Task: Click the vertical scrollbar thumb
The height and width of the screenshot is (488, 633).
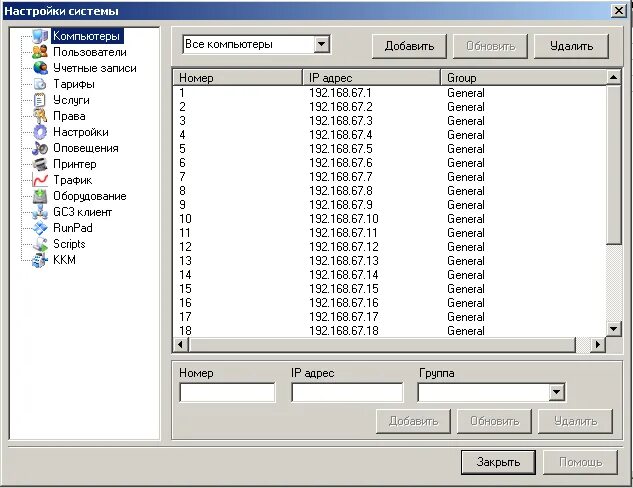Action: click(614, 164)
